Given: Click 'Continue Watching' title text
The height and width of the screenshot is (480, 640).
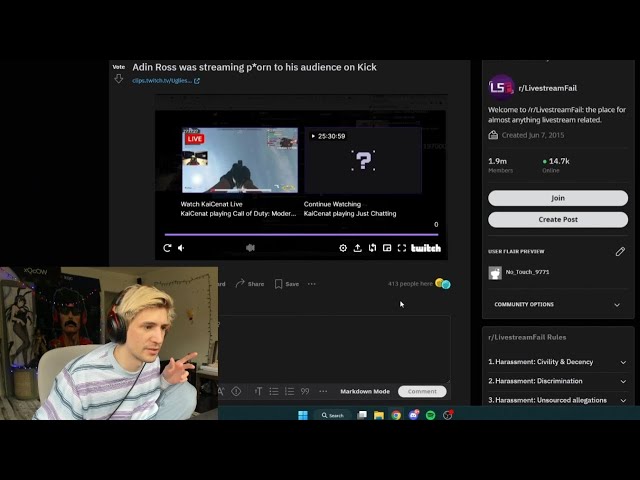Looking at the screenshot, I should (x=332, y=204).
